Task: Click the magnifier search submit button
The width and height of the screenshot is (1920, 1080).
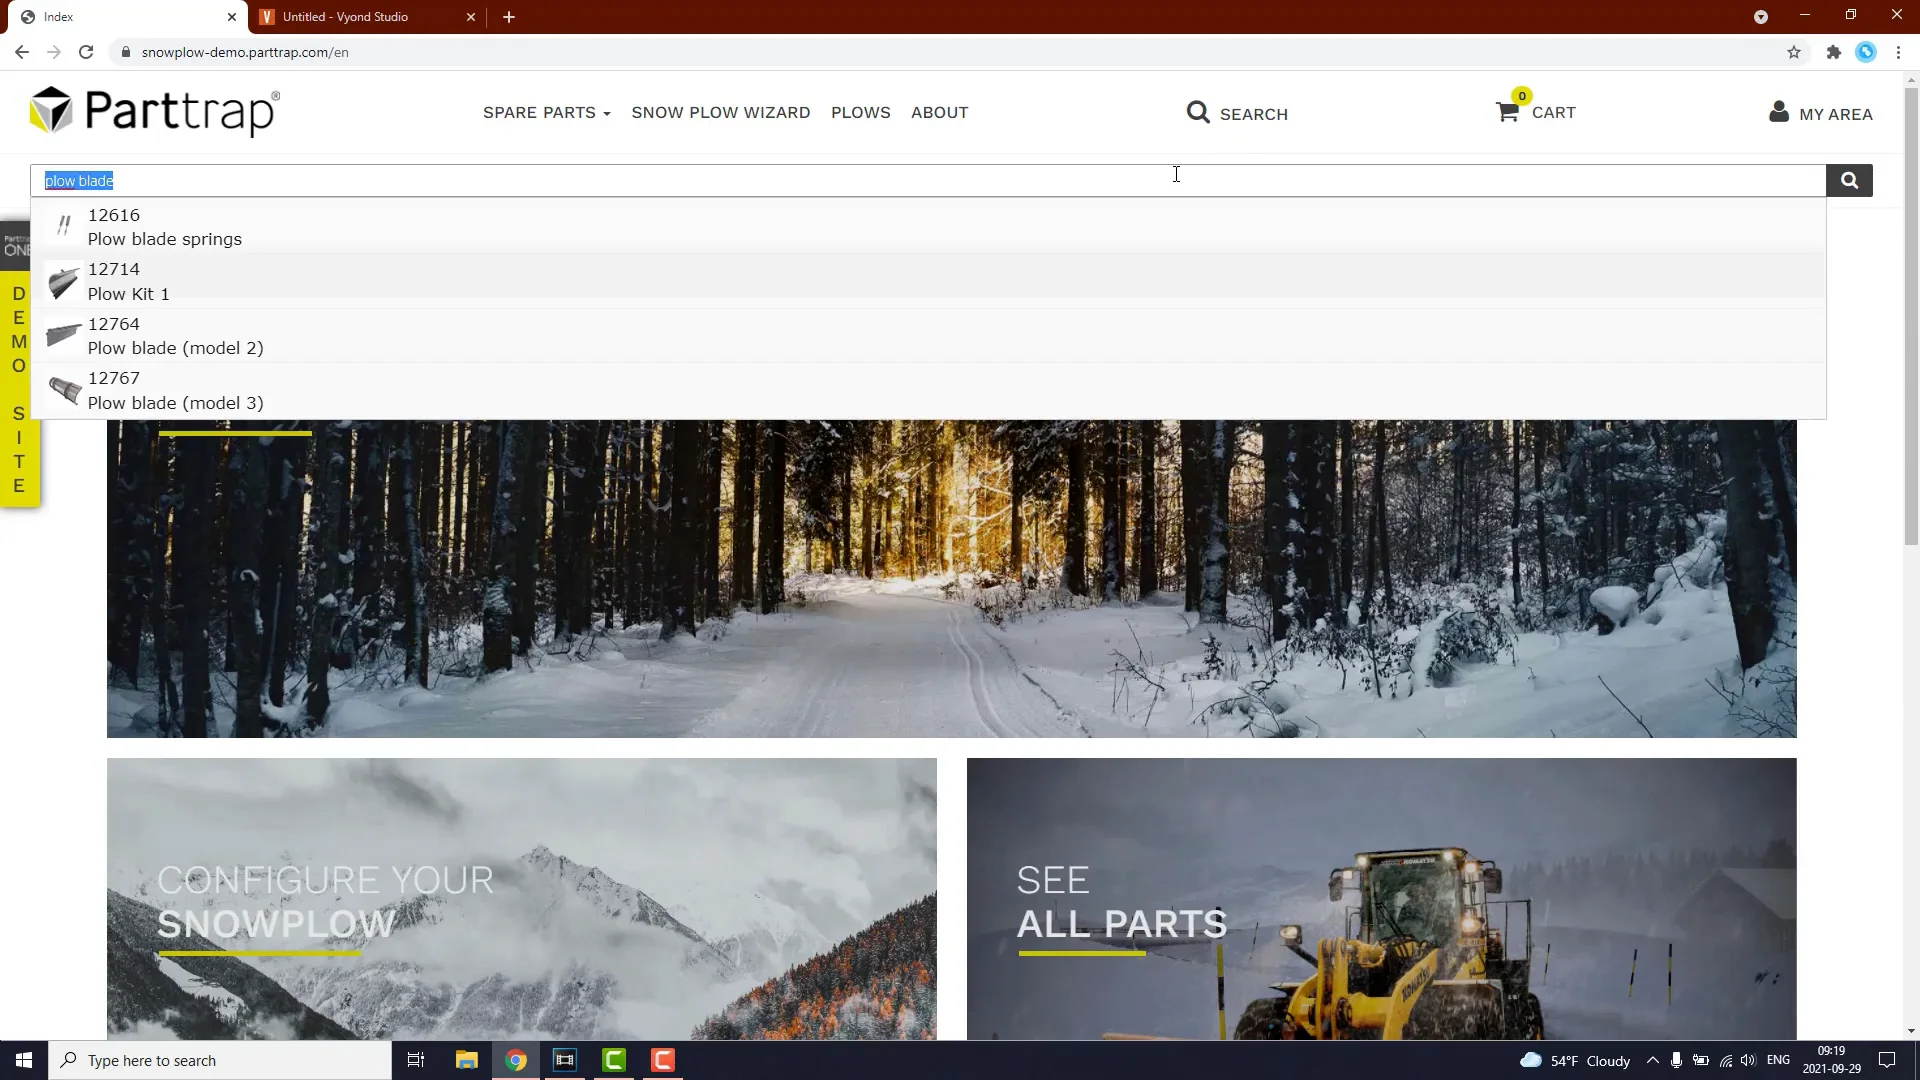Action: coord(1849,180)
